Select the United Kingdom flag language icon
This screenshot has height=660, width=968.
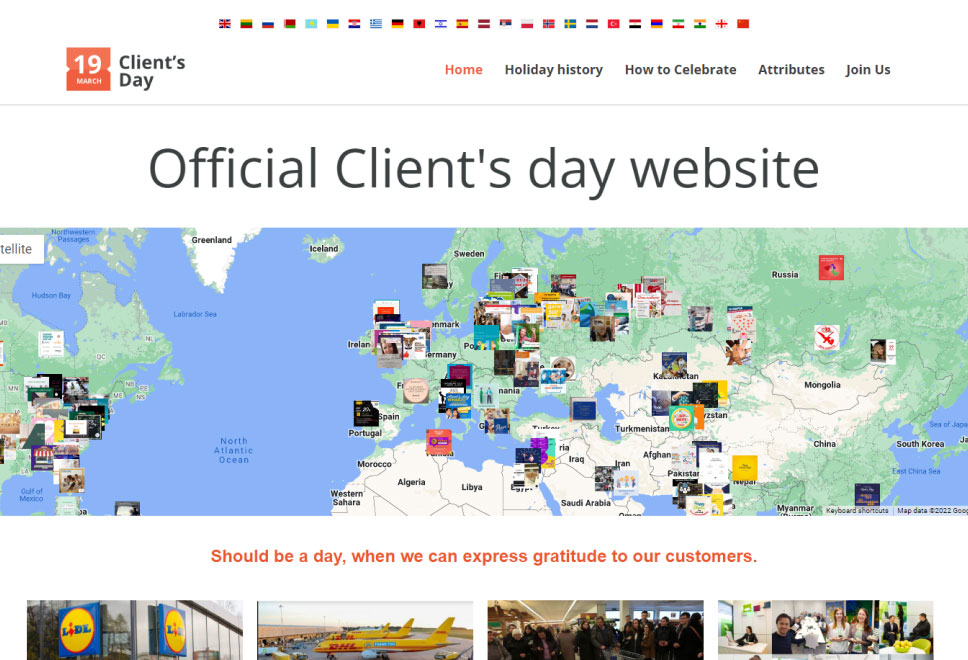(225, 21)
